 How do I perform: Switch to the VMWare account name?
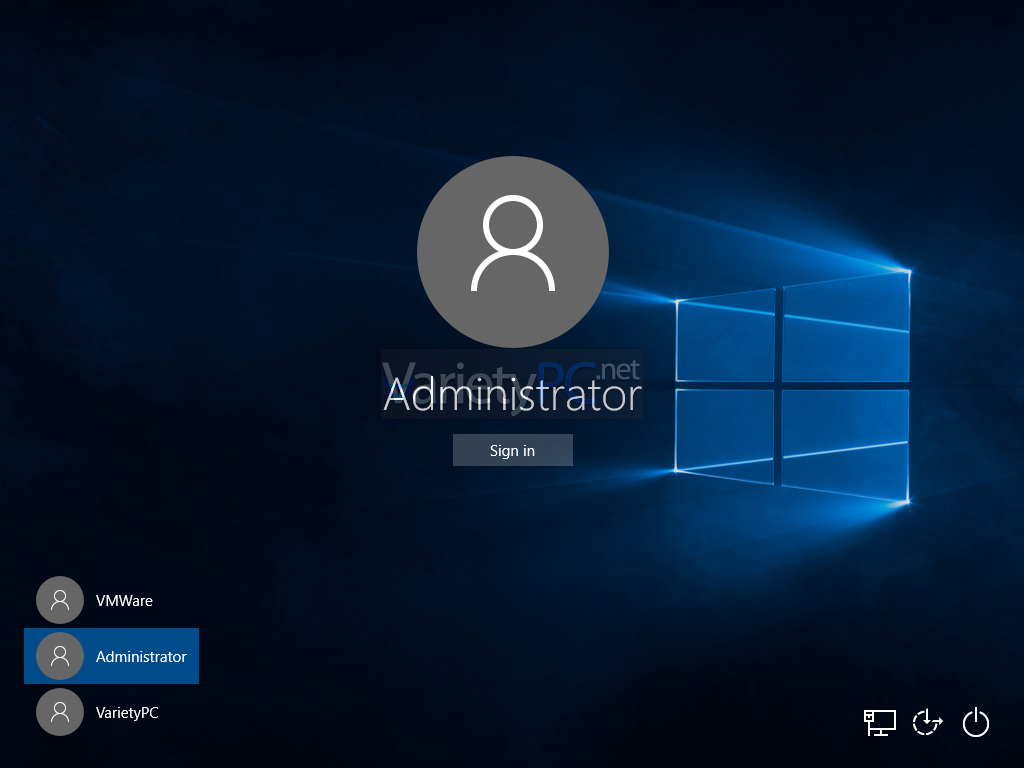(124, 601)
